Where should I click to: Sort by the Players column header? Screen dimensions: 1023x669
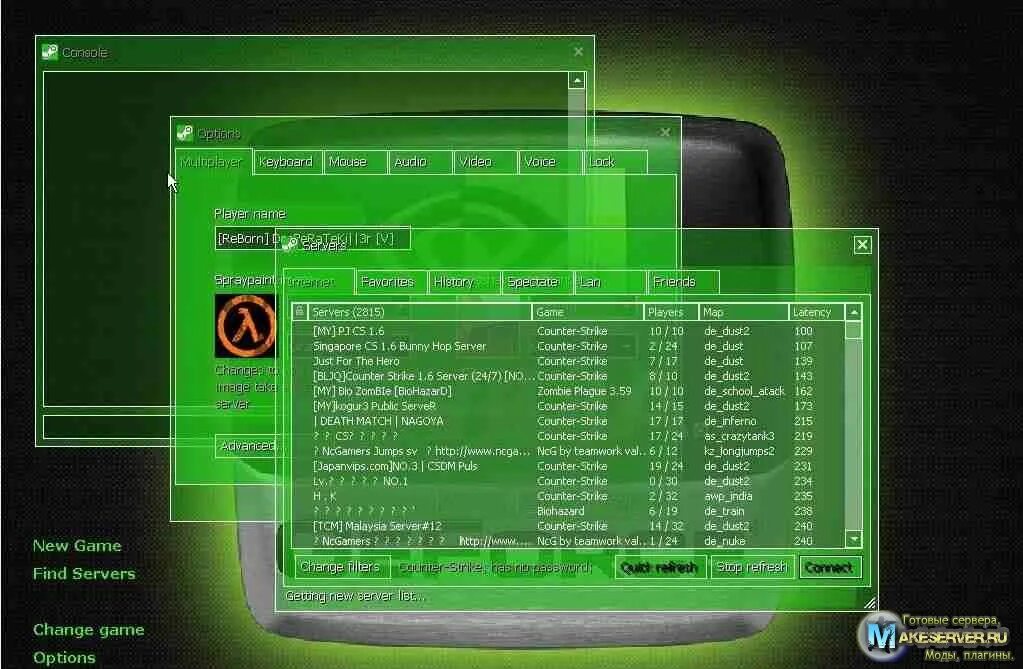[x=671, y=312]
